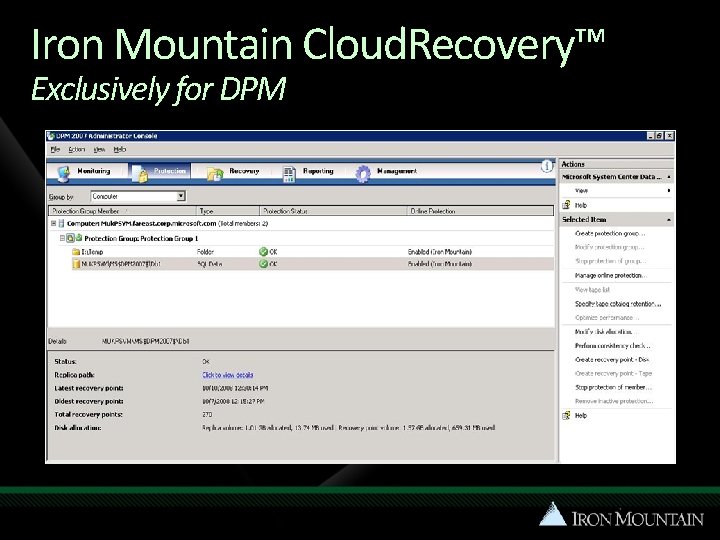This screenshot has height=540, width=720.
Task: Click Modify disk allocation action
Action: click(603, 332)
